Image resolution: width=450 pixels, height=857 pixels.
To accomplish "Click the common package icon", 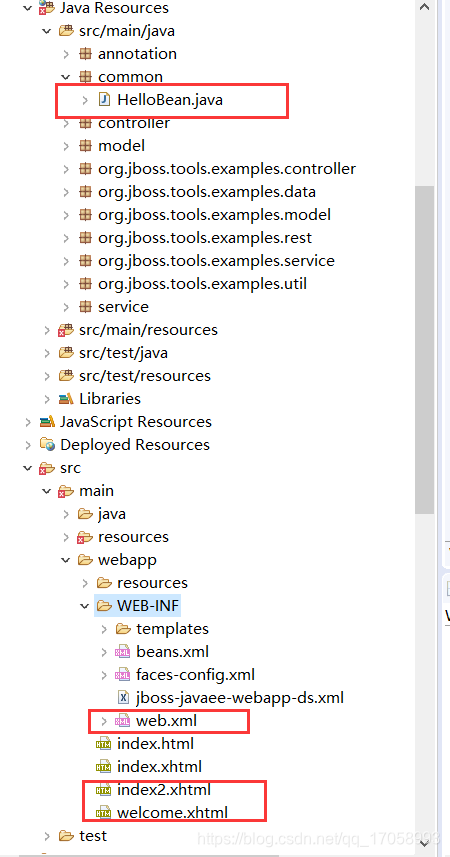I will pos(85,77).
